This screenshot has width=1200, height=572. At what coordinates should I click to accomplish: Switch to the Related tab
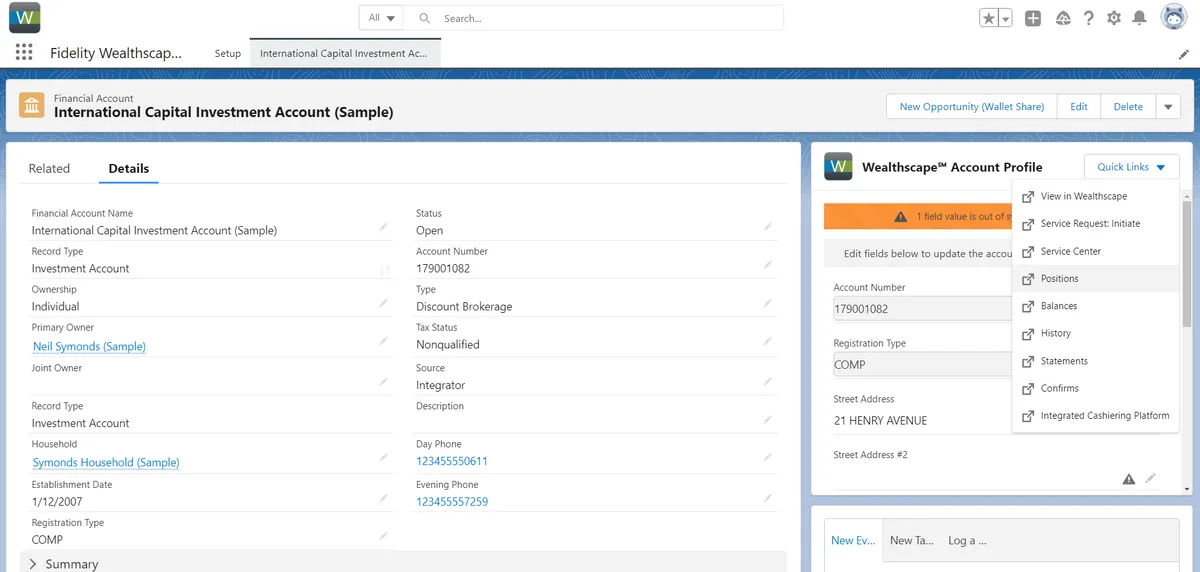49,169
